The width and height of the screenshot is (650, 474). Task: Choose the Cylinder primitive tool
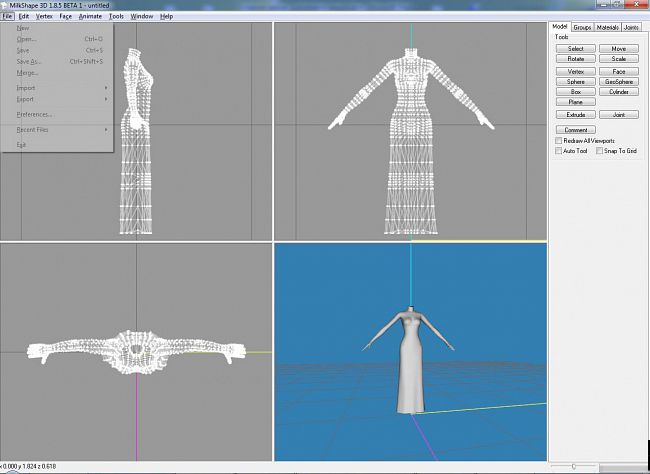click(x=619, y=91)
